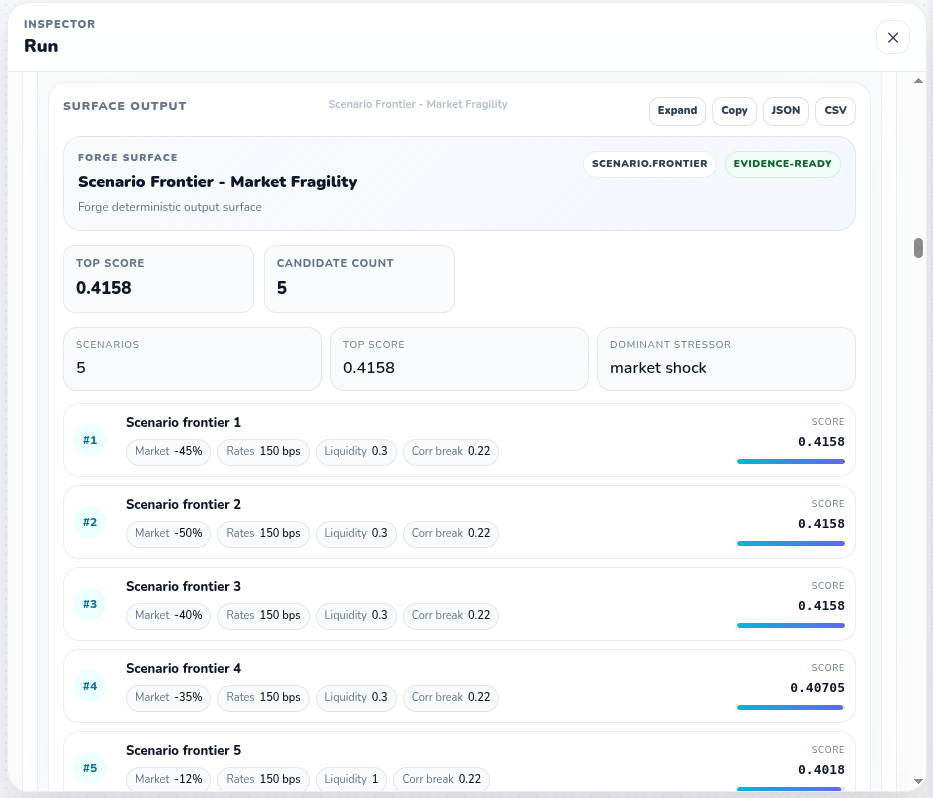
Task: Click the Market -35% chip
Action: pyautogui.click(x=168, y=698)
